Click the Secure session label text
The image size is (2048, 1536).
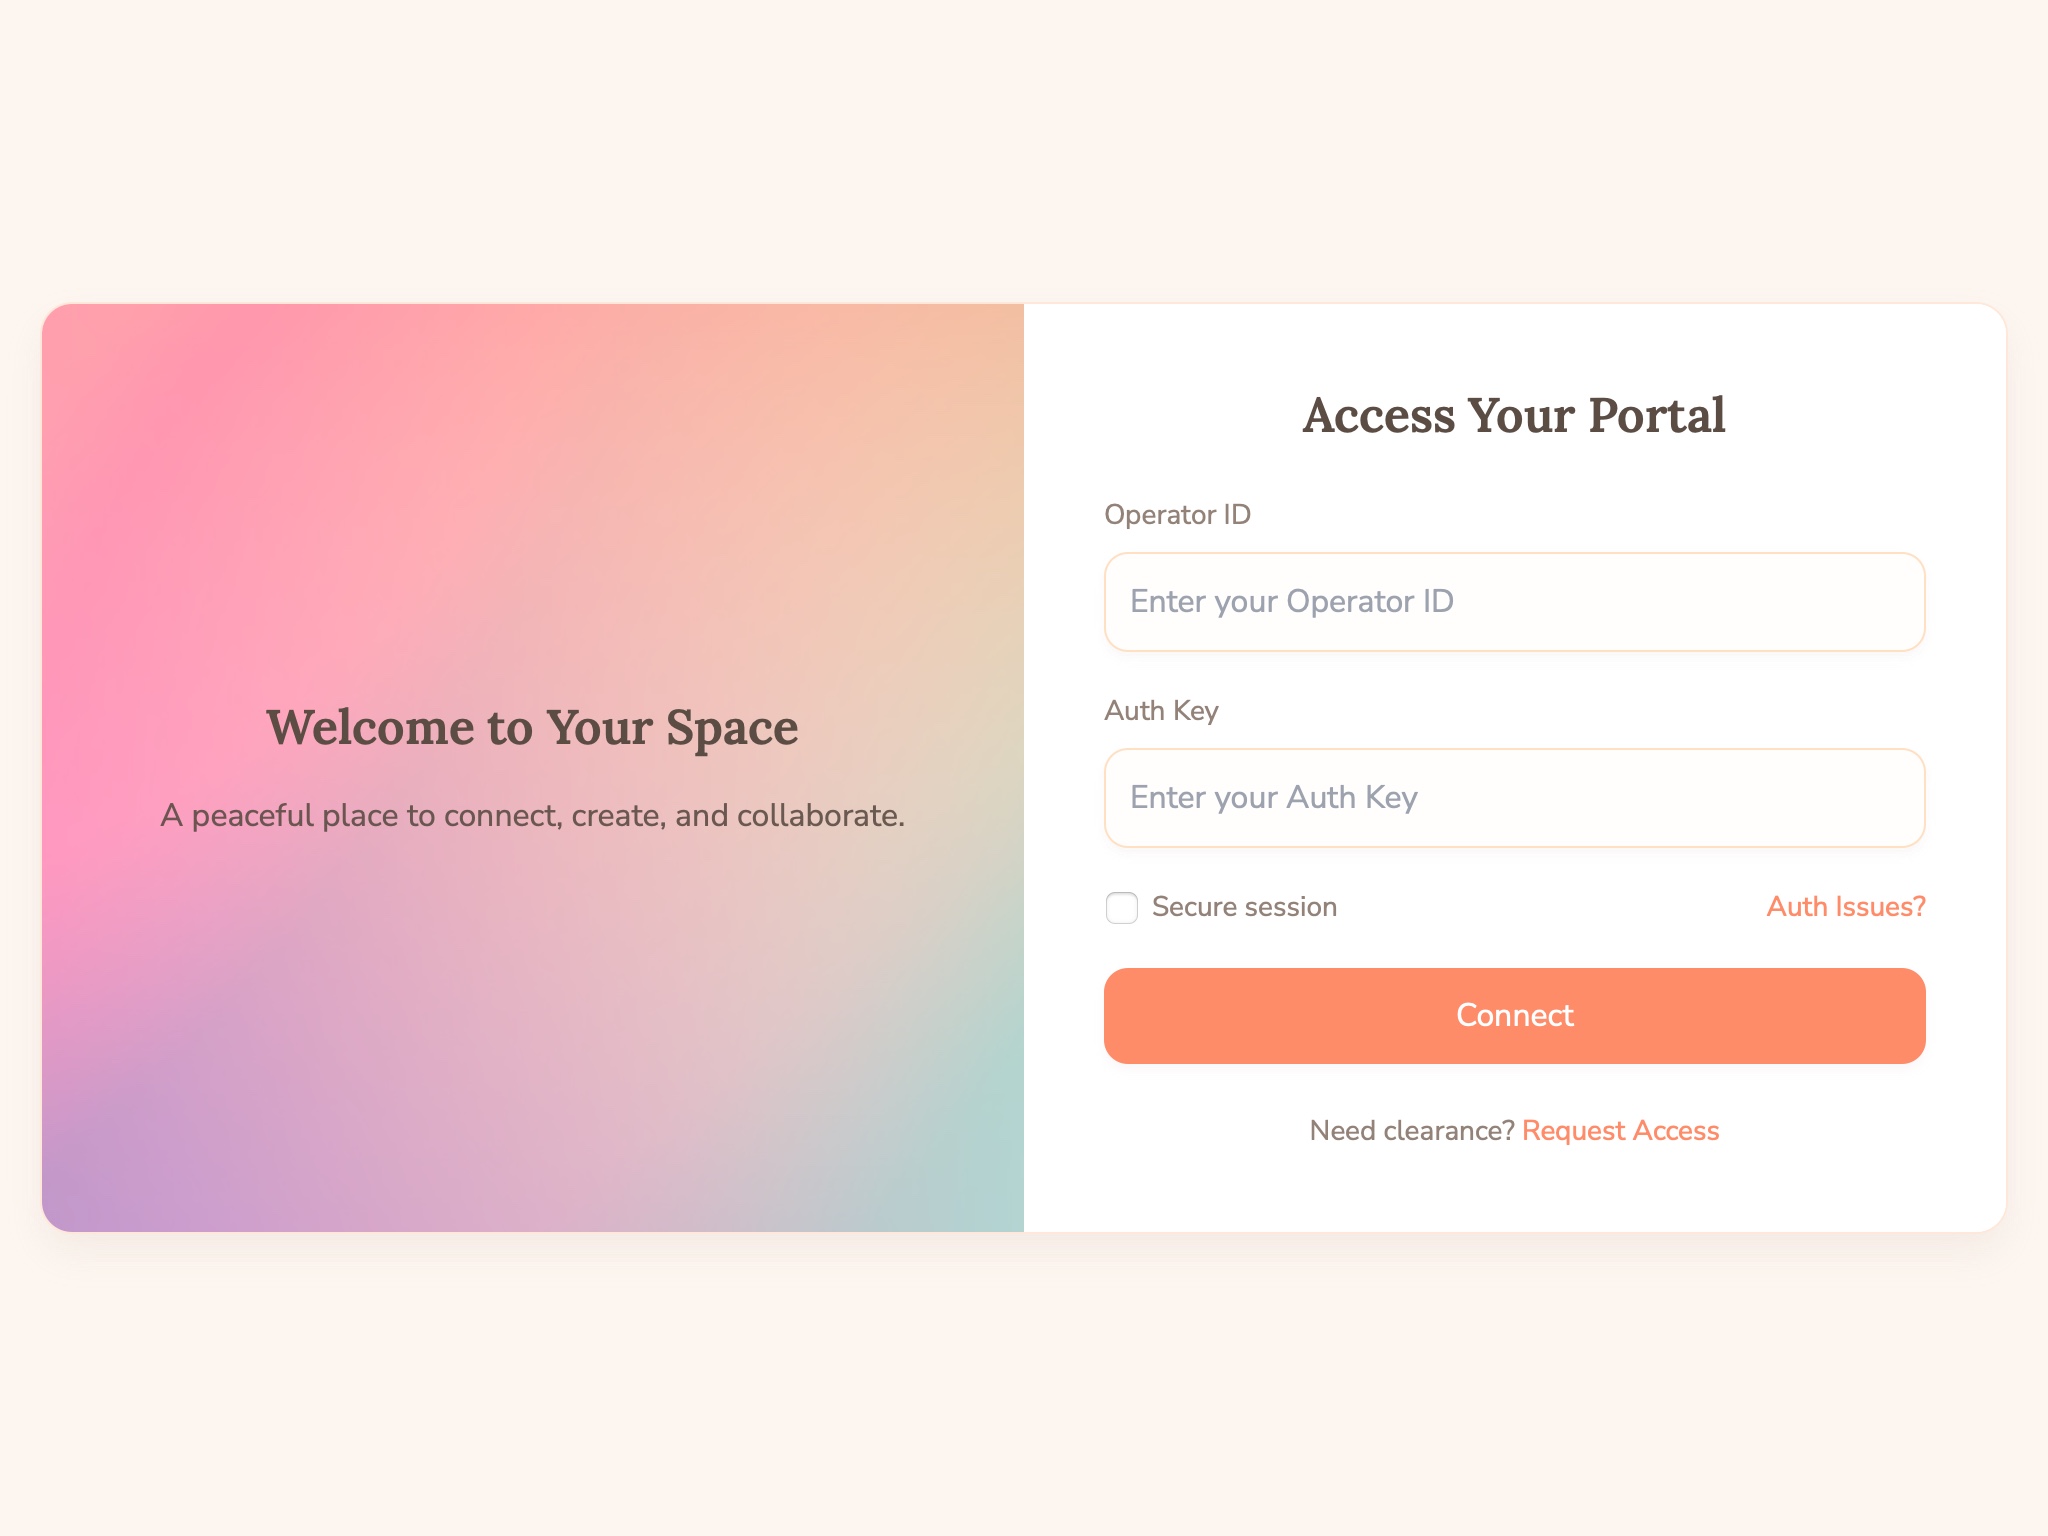click(1244, 906)
